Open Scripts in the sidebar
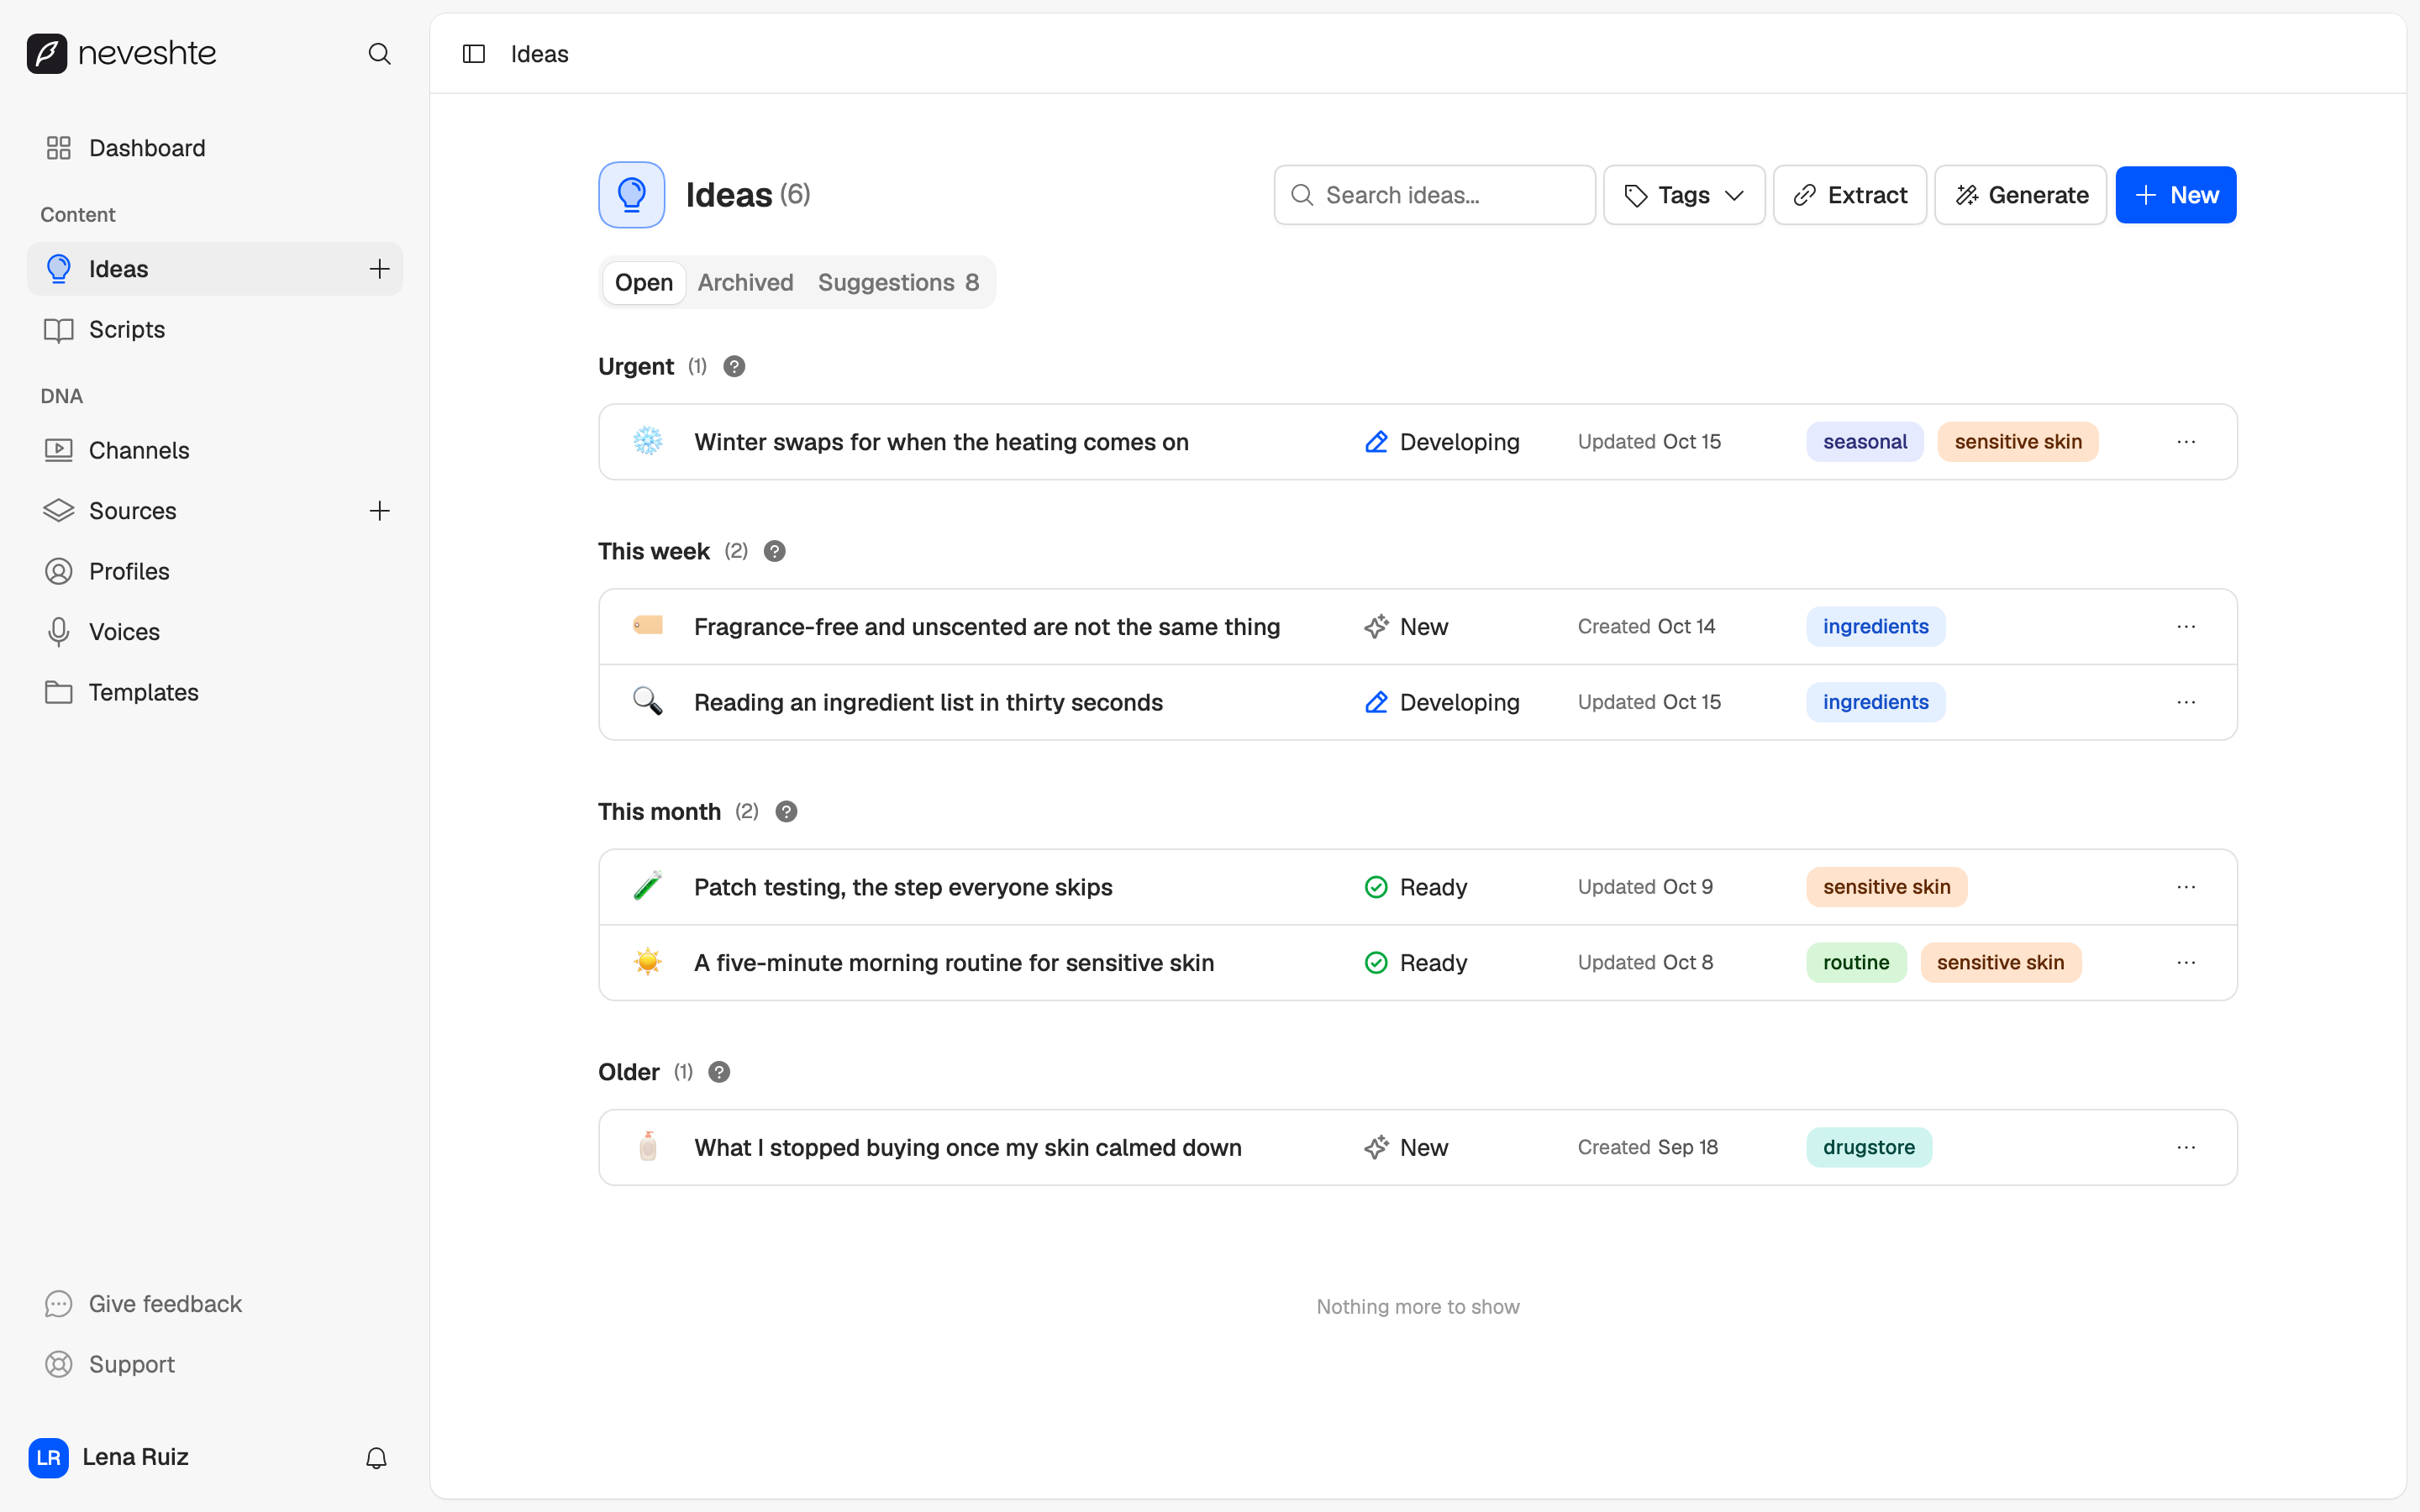 pos(215,330)
